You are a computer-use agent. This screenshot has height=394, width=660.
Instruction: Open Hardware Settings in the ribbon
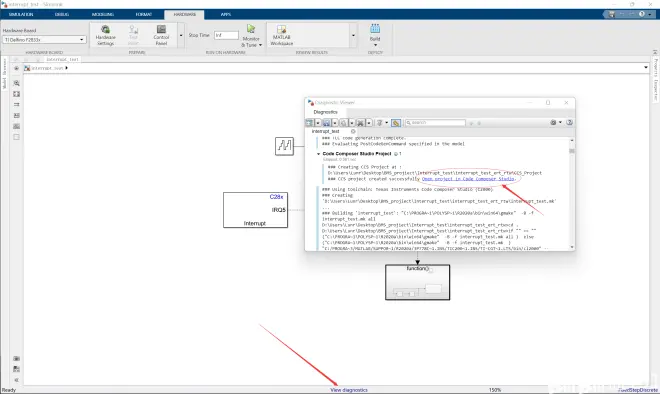tap(105, 35)
